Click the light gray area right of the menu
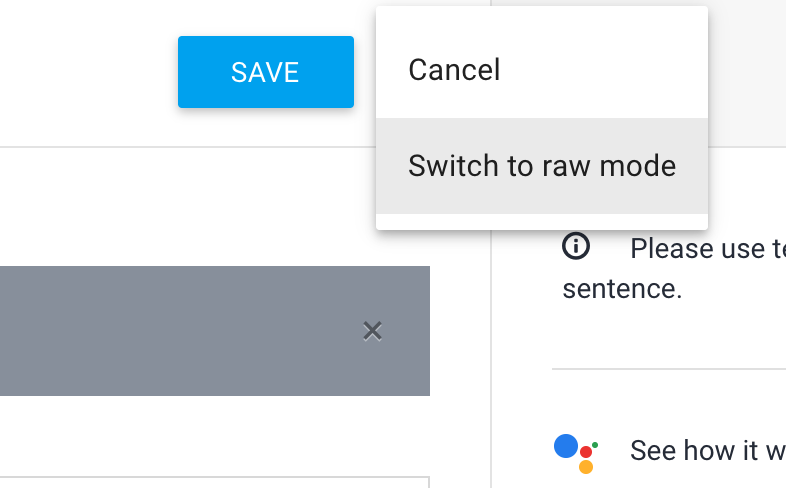Viewport: 786px width, 488px height. pos(747,70)
